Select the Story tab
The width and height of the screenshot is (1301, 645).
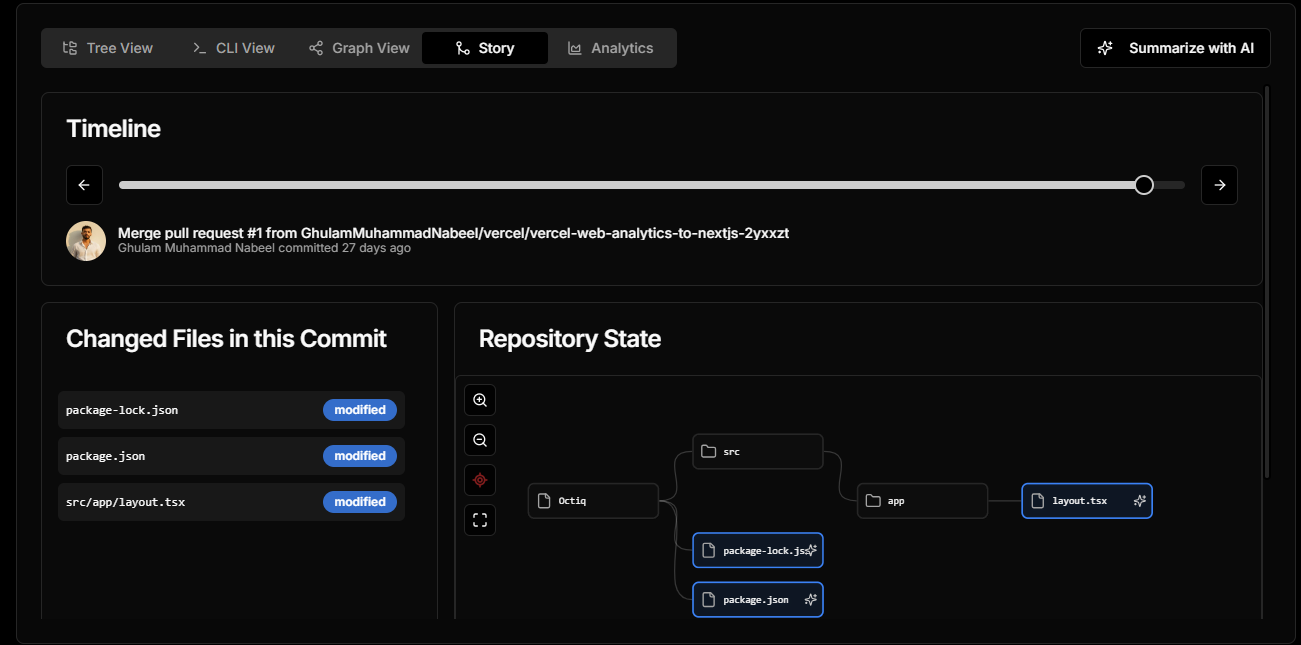coord(485,48)
